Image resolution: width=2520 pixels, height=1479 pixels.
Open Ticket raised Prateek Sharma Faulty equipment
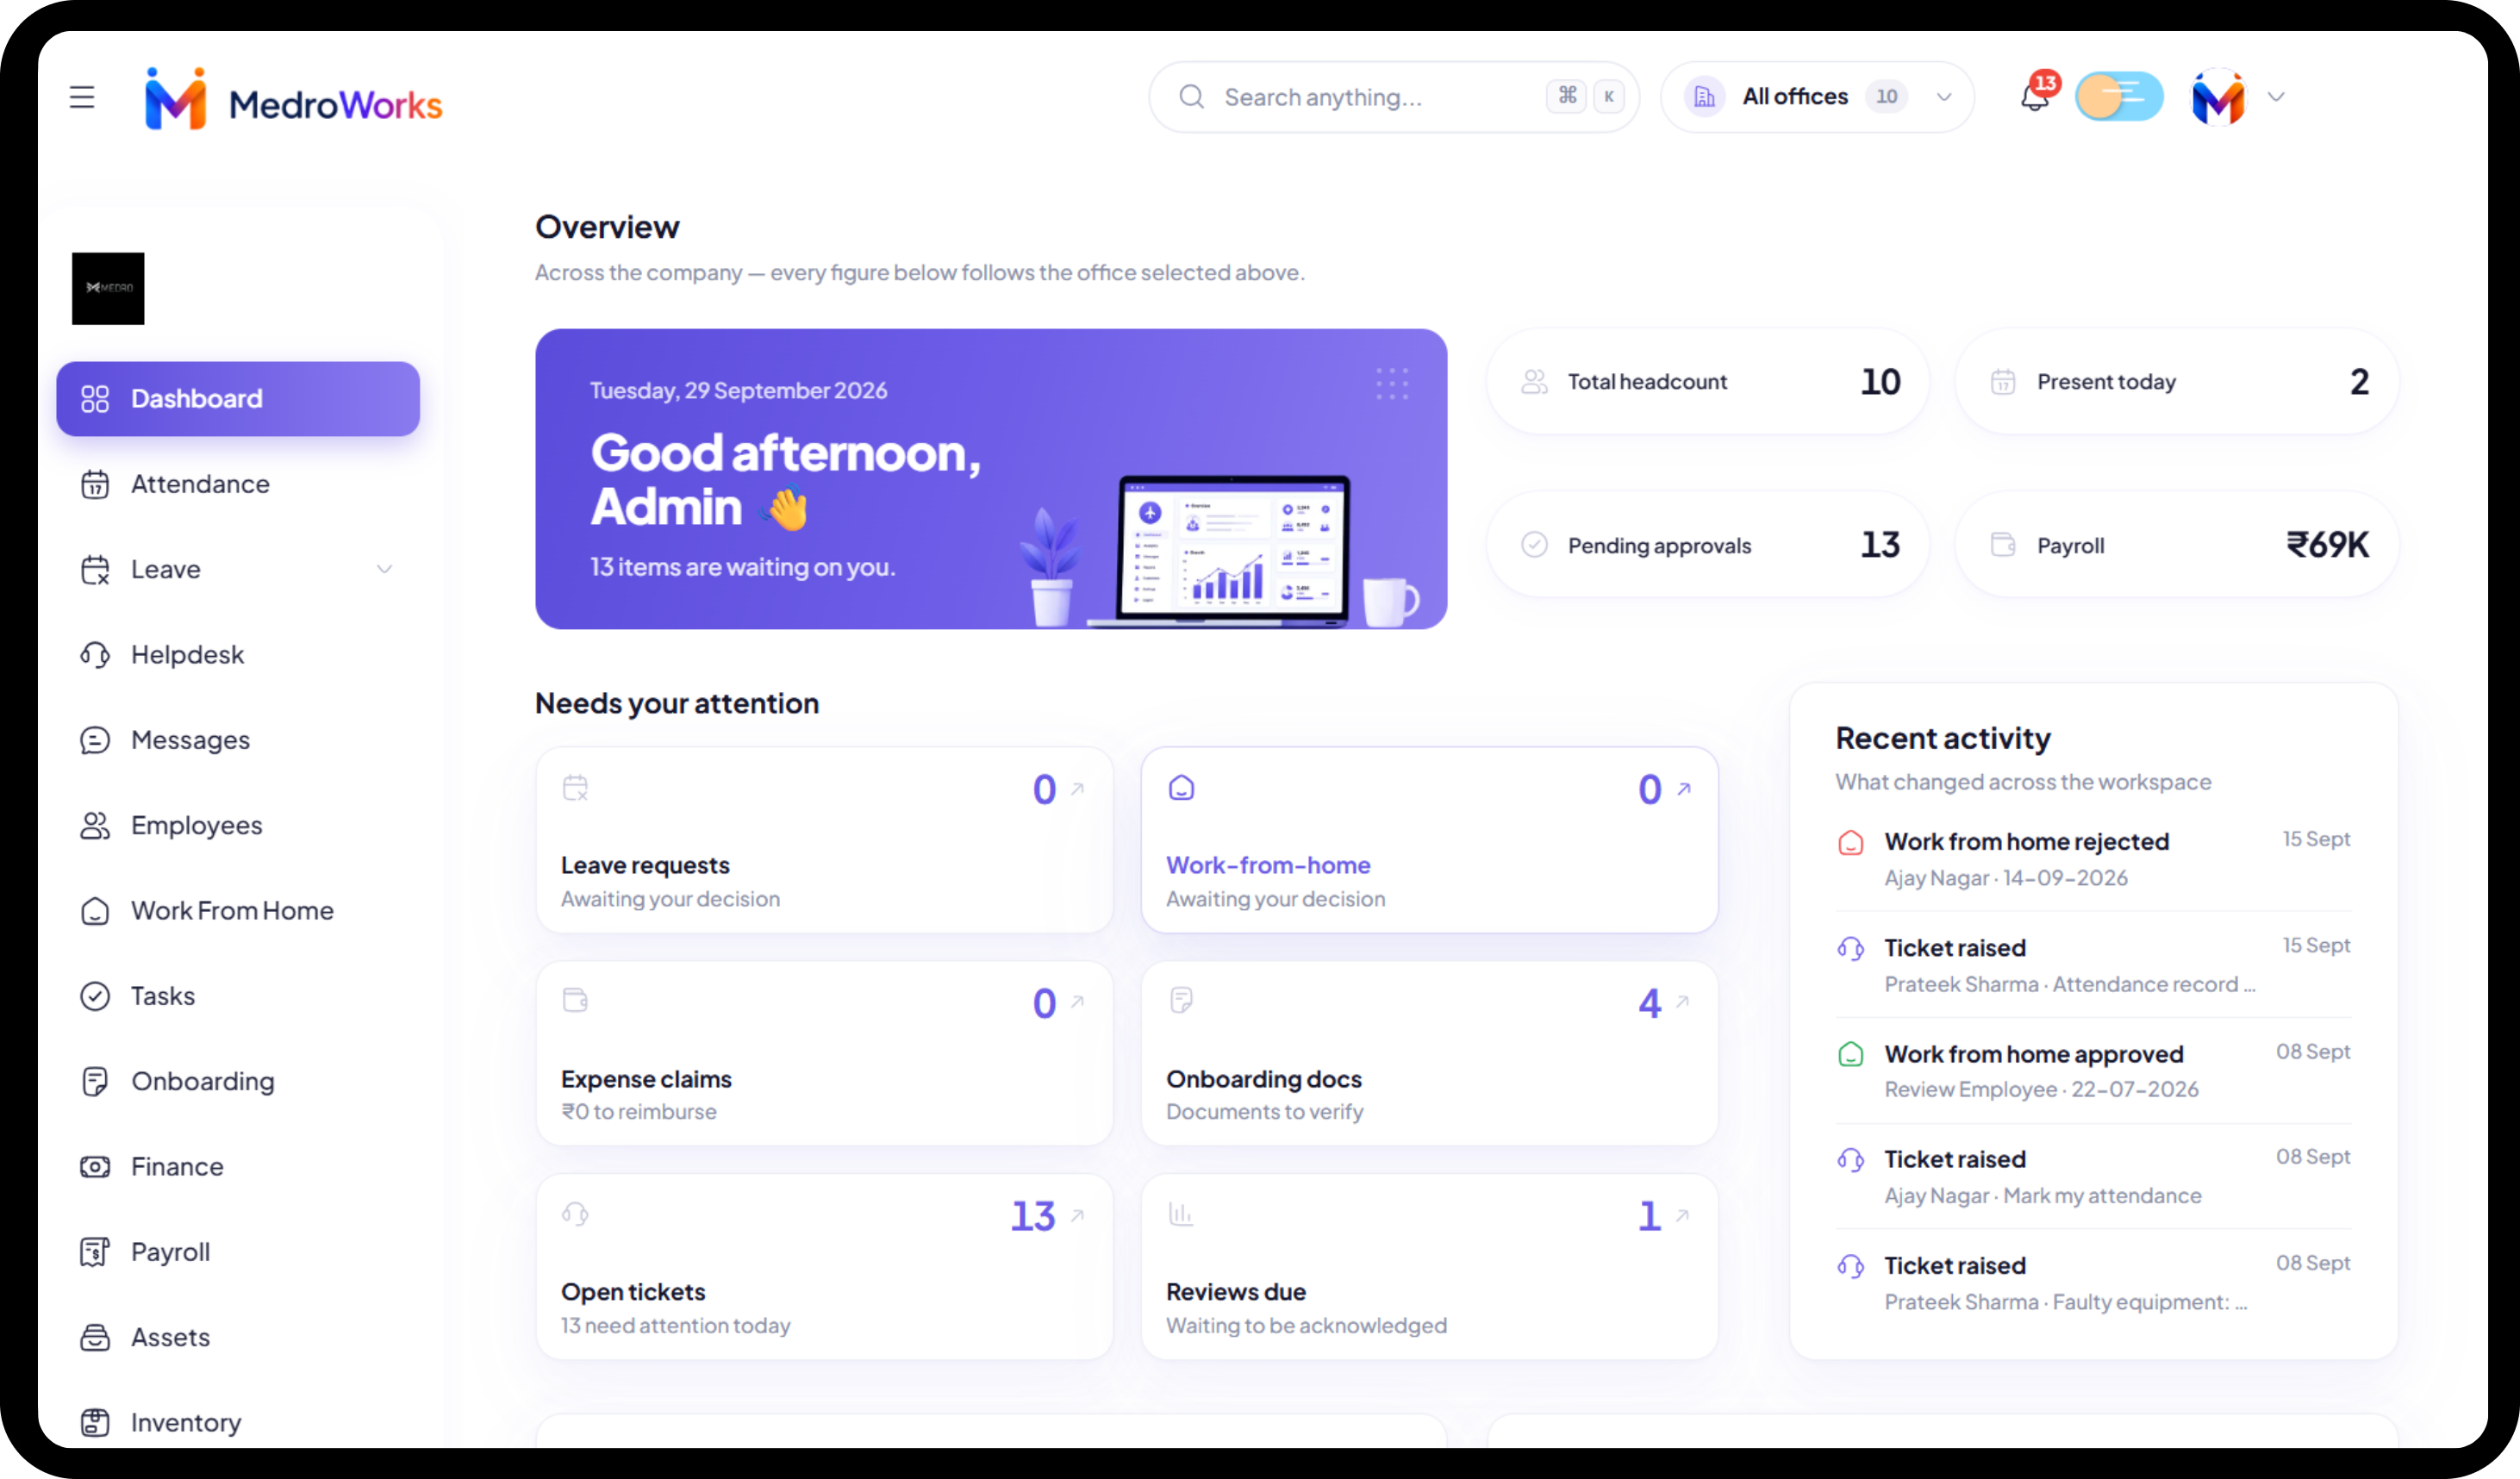coord(2094,1283)
